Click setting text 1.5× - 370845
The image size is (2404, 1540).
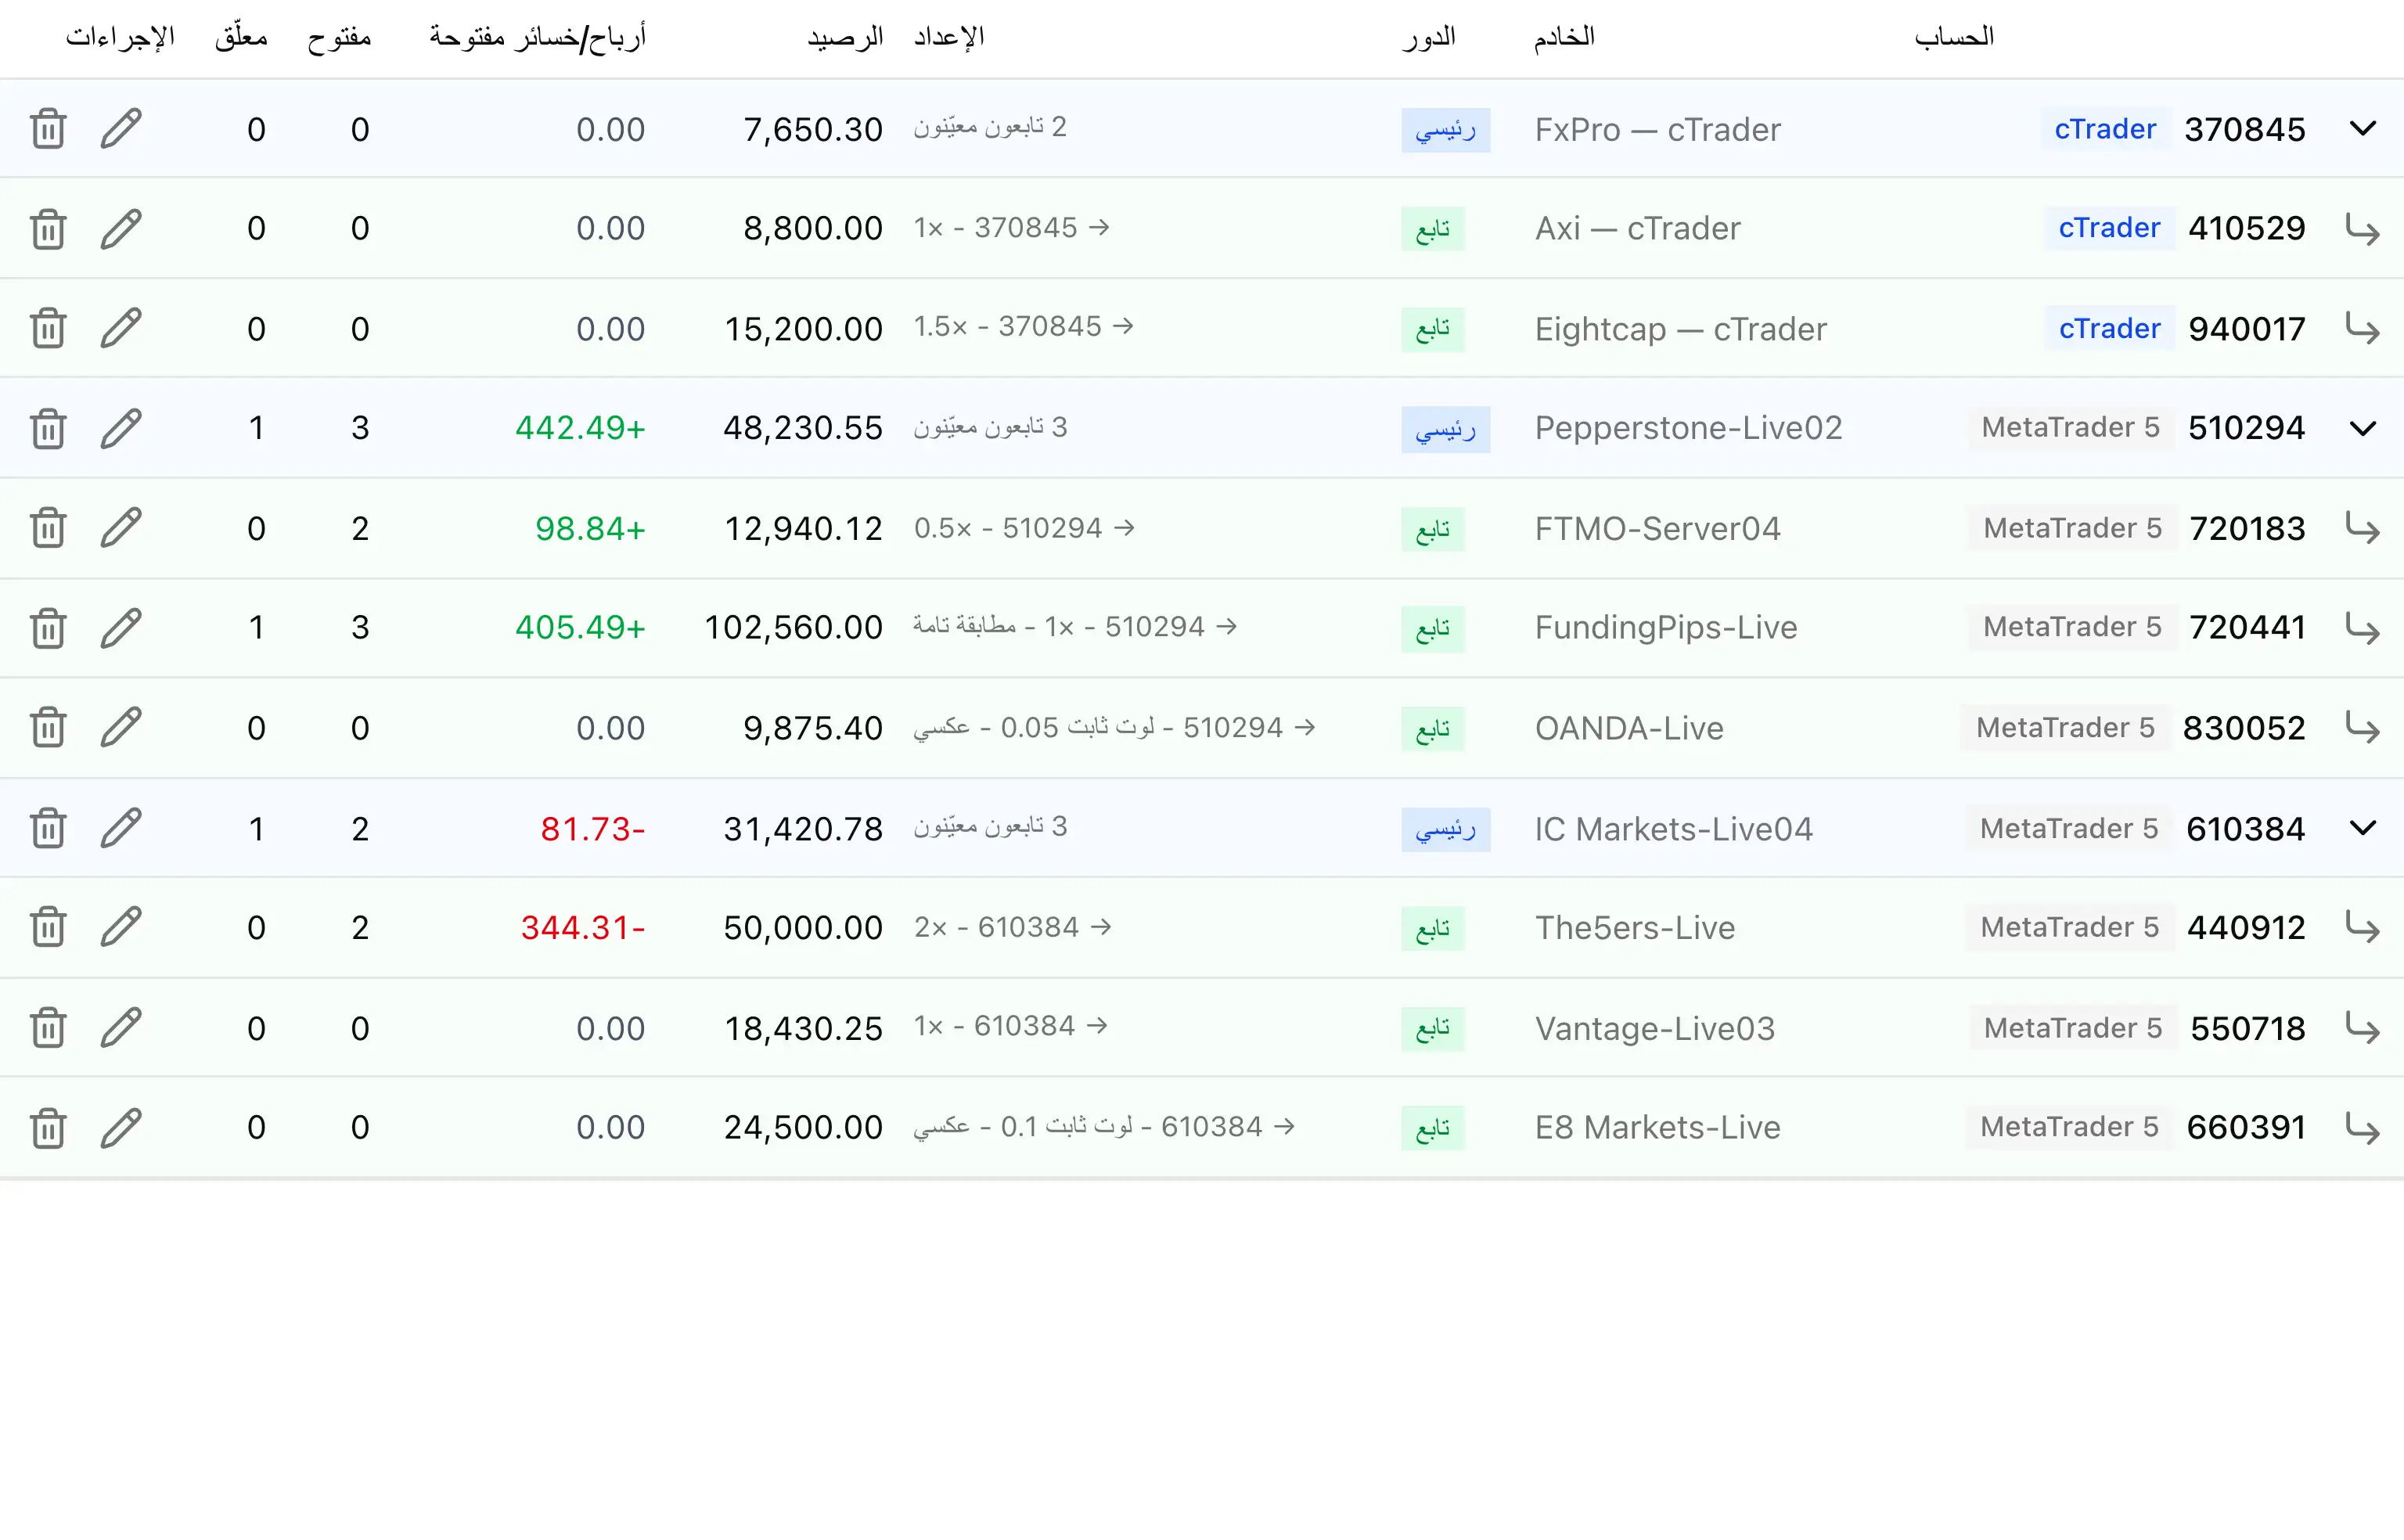pyautogui.click(x=1023, y=327)
